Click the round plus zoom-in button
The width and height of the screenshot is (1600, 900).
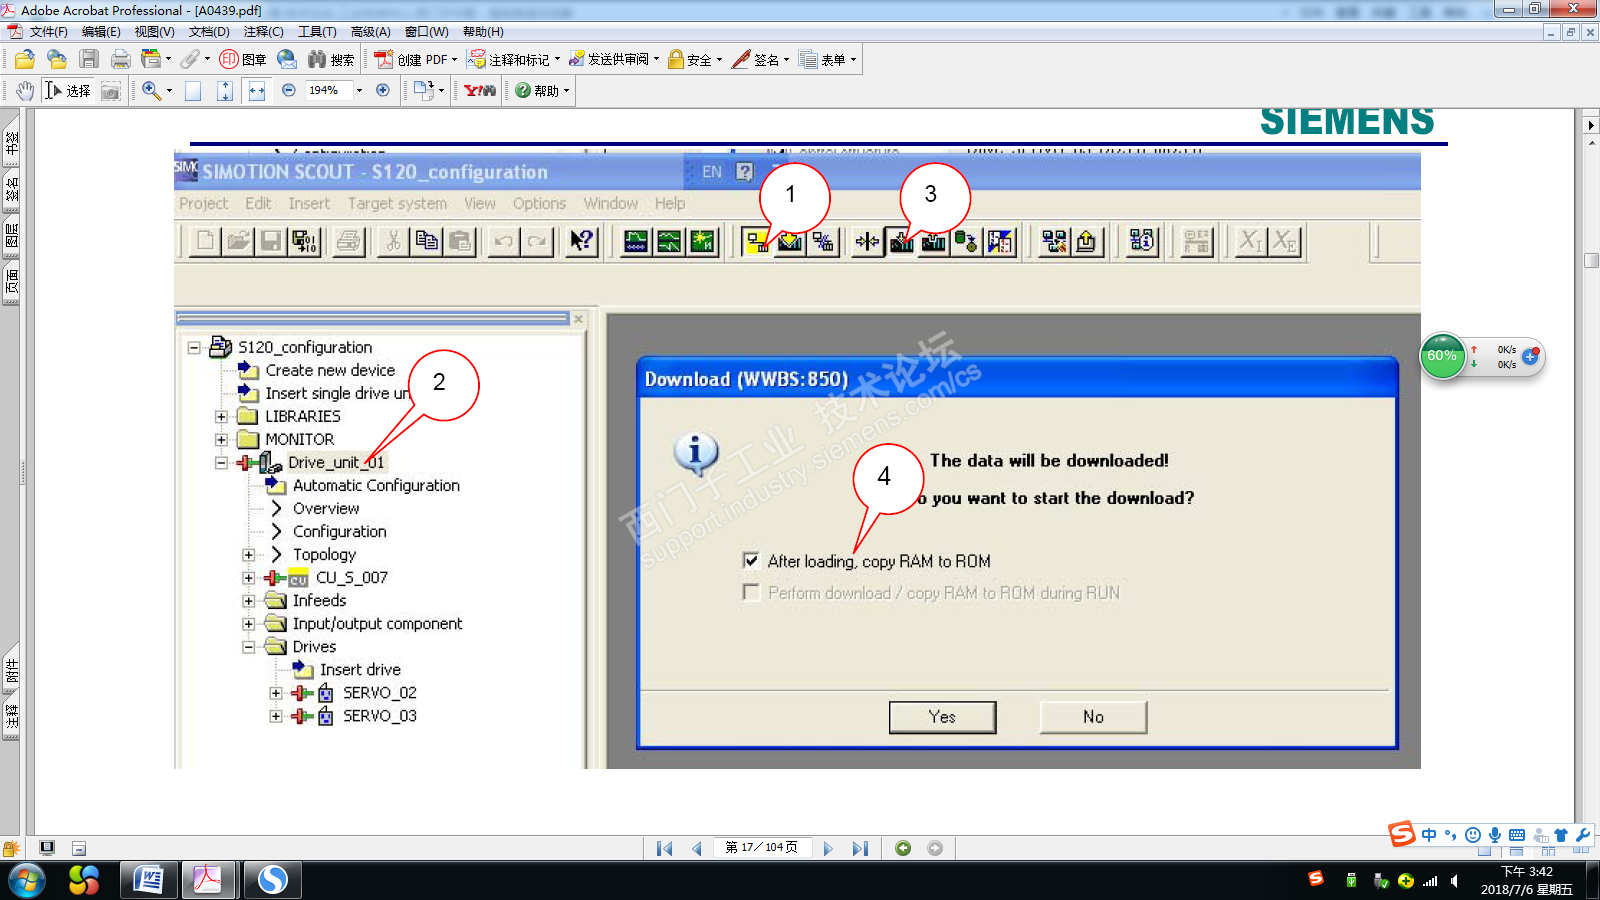click(x=383, y=90)
